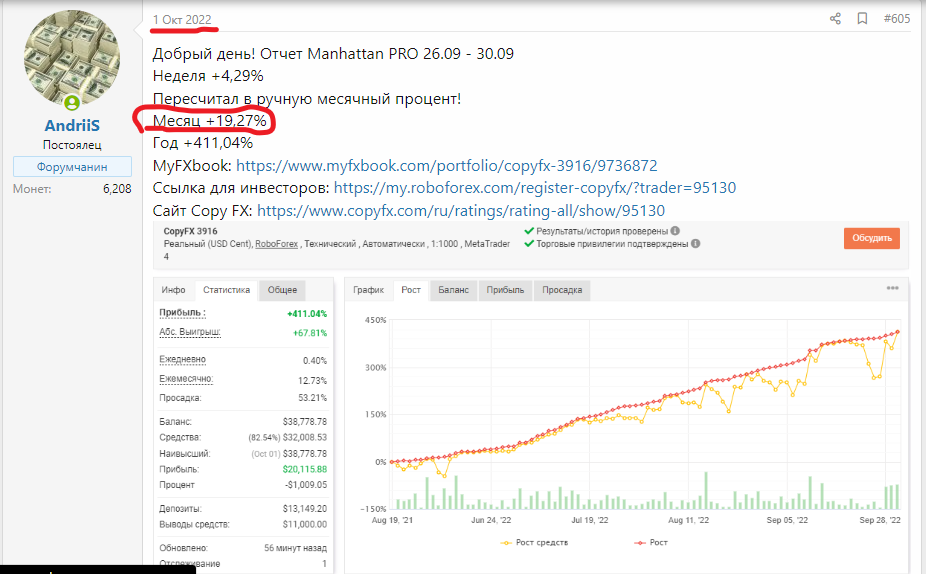
Task: Click the Баланс $38,778.78 value
Action: [x=305, y=422]
